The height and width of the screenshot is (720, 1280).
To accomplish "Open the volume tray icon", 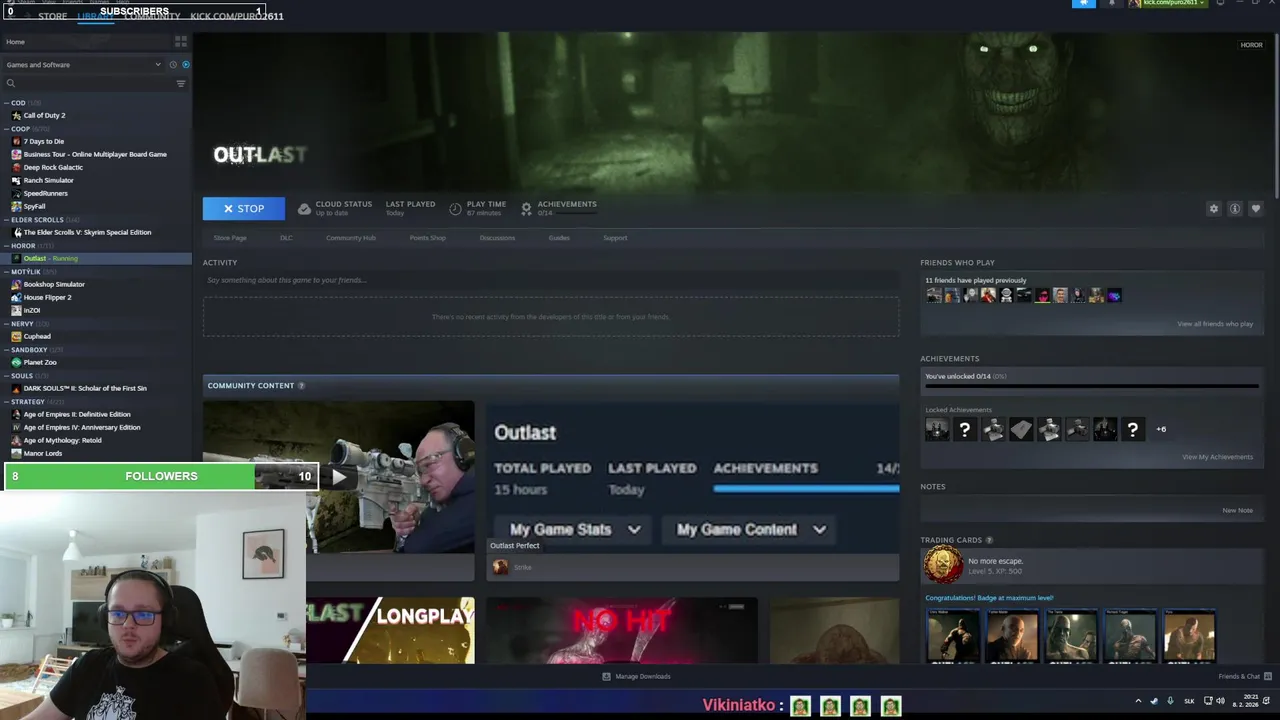I will (x=1220, y=701).
